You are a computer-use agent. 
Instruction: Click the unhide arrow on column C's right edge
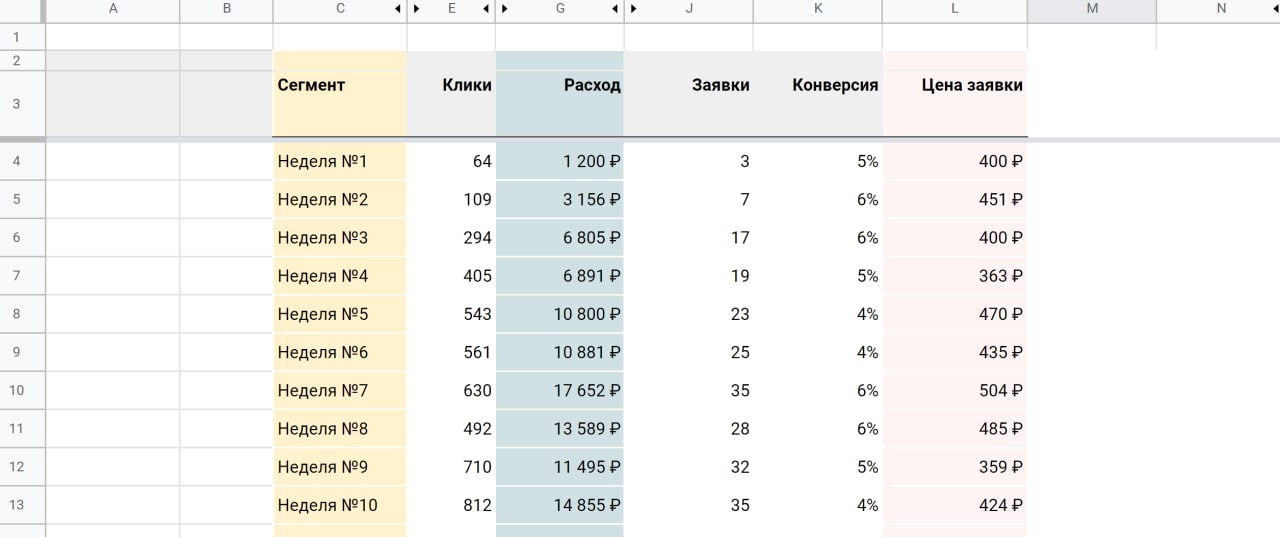coord(398,9)
